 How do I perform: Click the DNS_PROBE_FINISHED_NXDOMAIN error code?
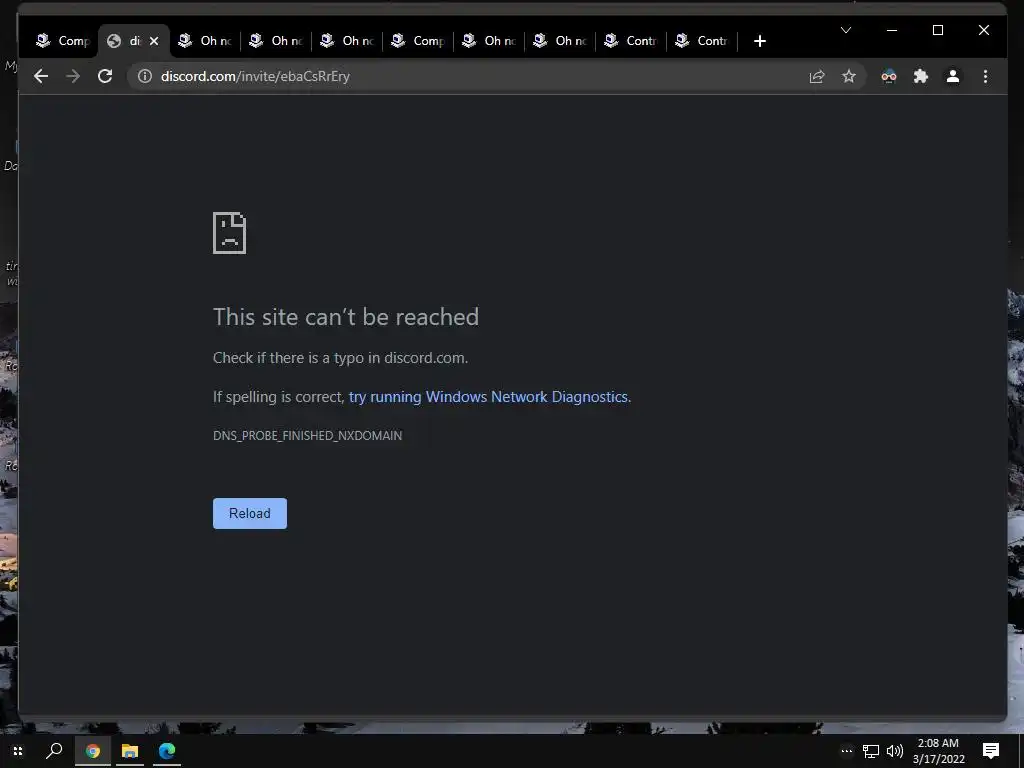(308, 436)
